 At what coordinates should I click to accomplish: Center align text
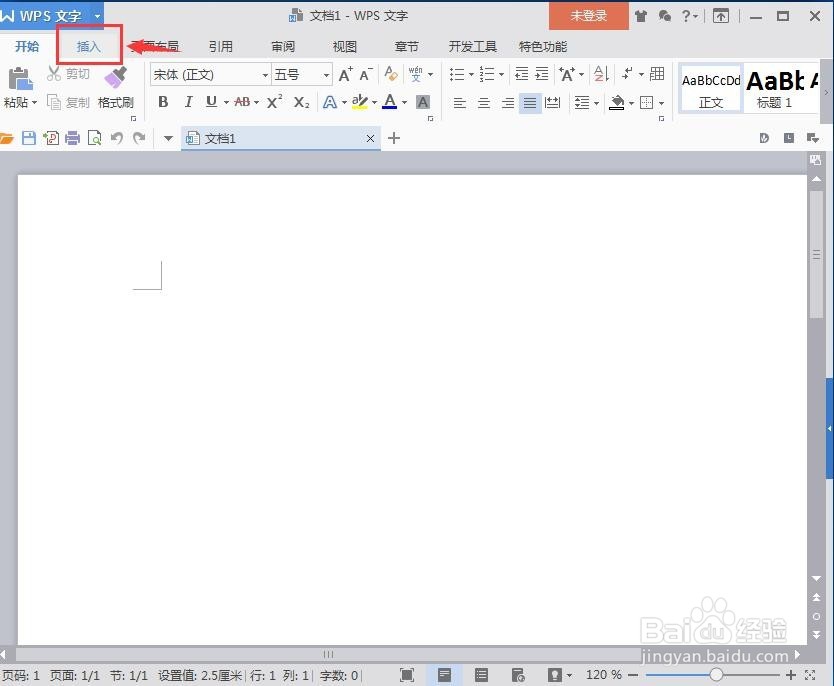(483, 103)
